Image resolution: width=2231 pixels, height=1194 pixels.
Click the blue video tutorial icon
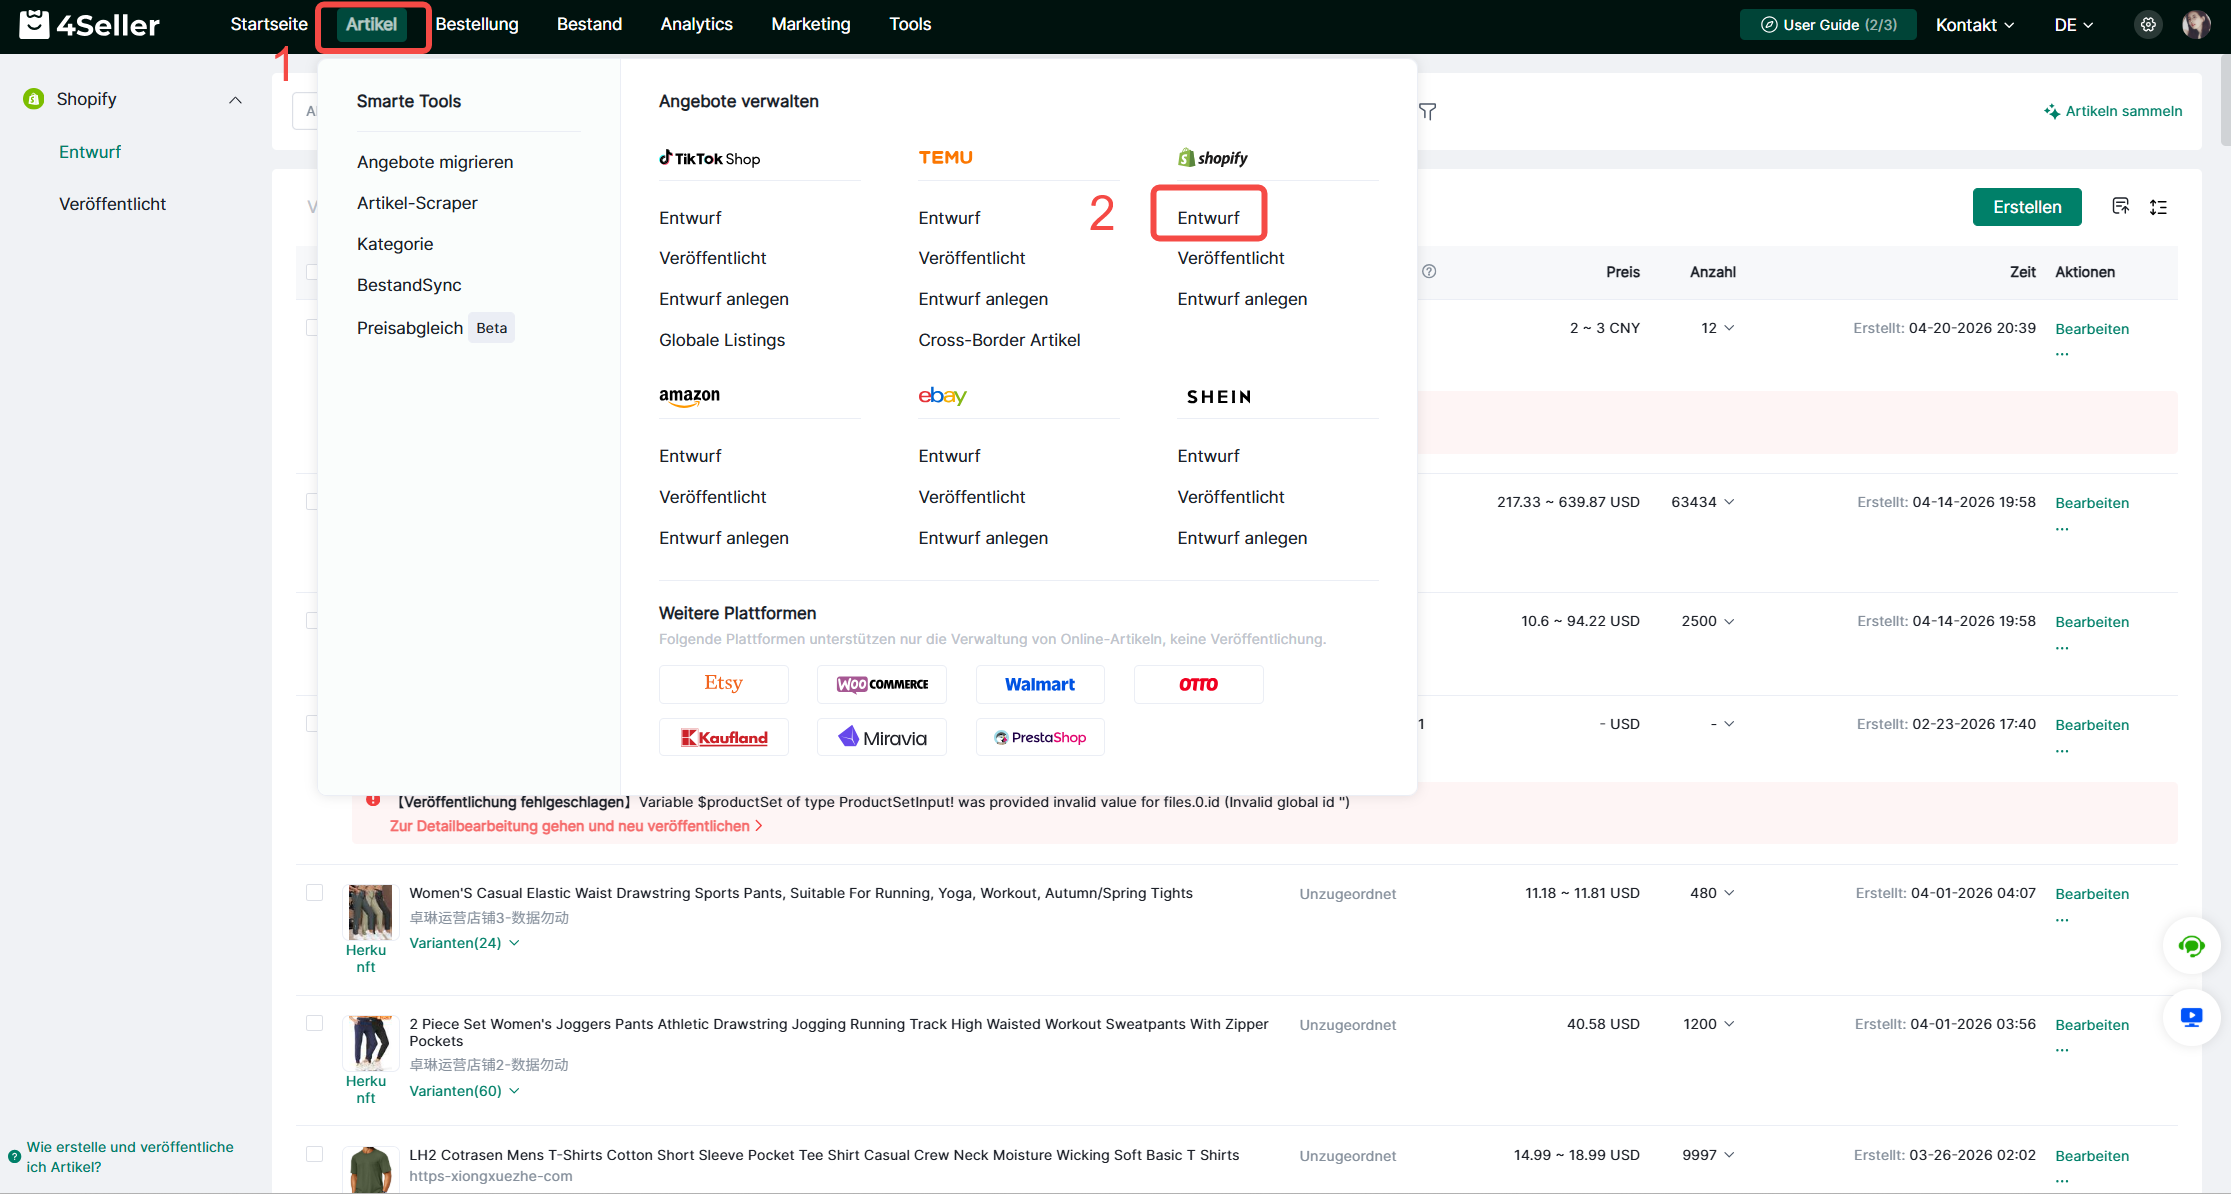pyautogui.click(x=2191, y=1017)
